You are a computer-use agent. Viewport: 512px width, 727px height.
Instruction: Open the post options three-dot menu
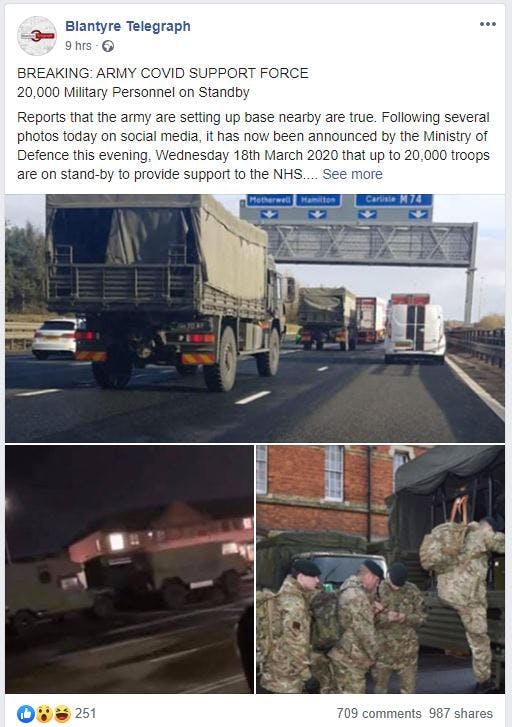(x=487, y=24)
